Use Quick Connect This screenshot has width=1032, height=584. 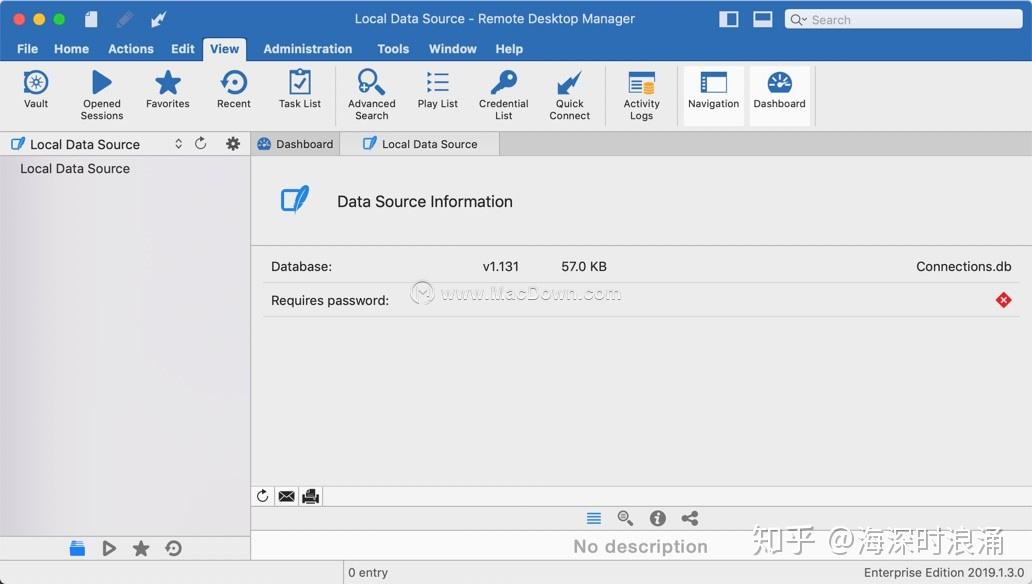click(569, 90)
